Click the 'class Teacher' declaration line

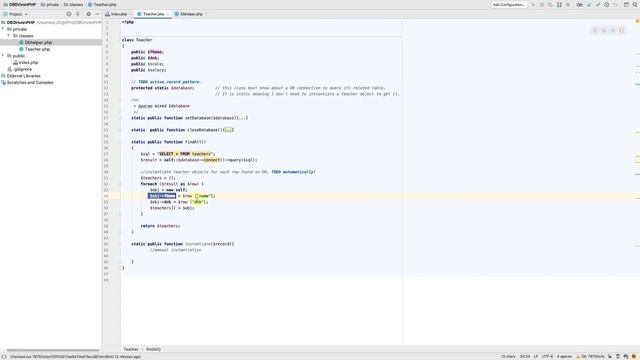[137, 40]
